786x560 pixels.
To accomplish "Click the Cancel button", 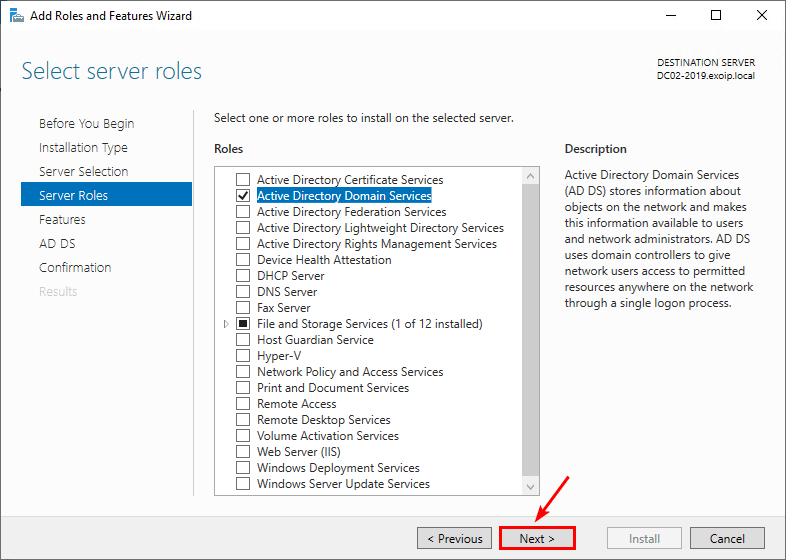I will (x=727, y=538).
